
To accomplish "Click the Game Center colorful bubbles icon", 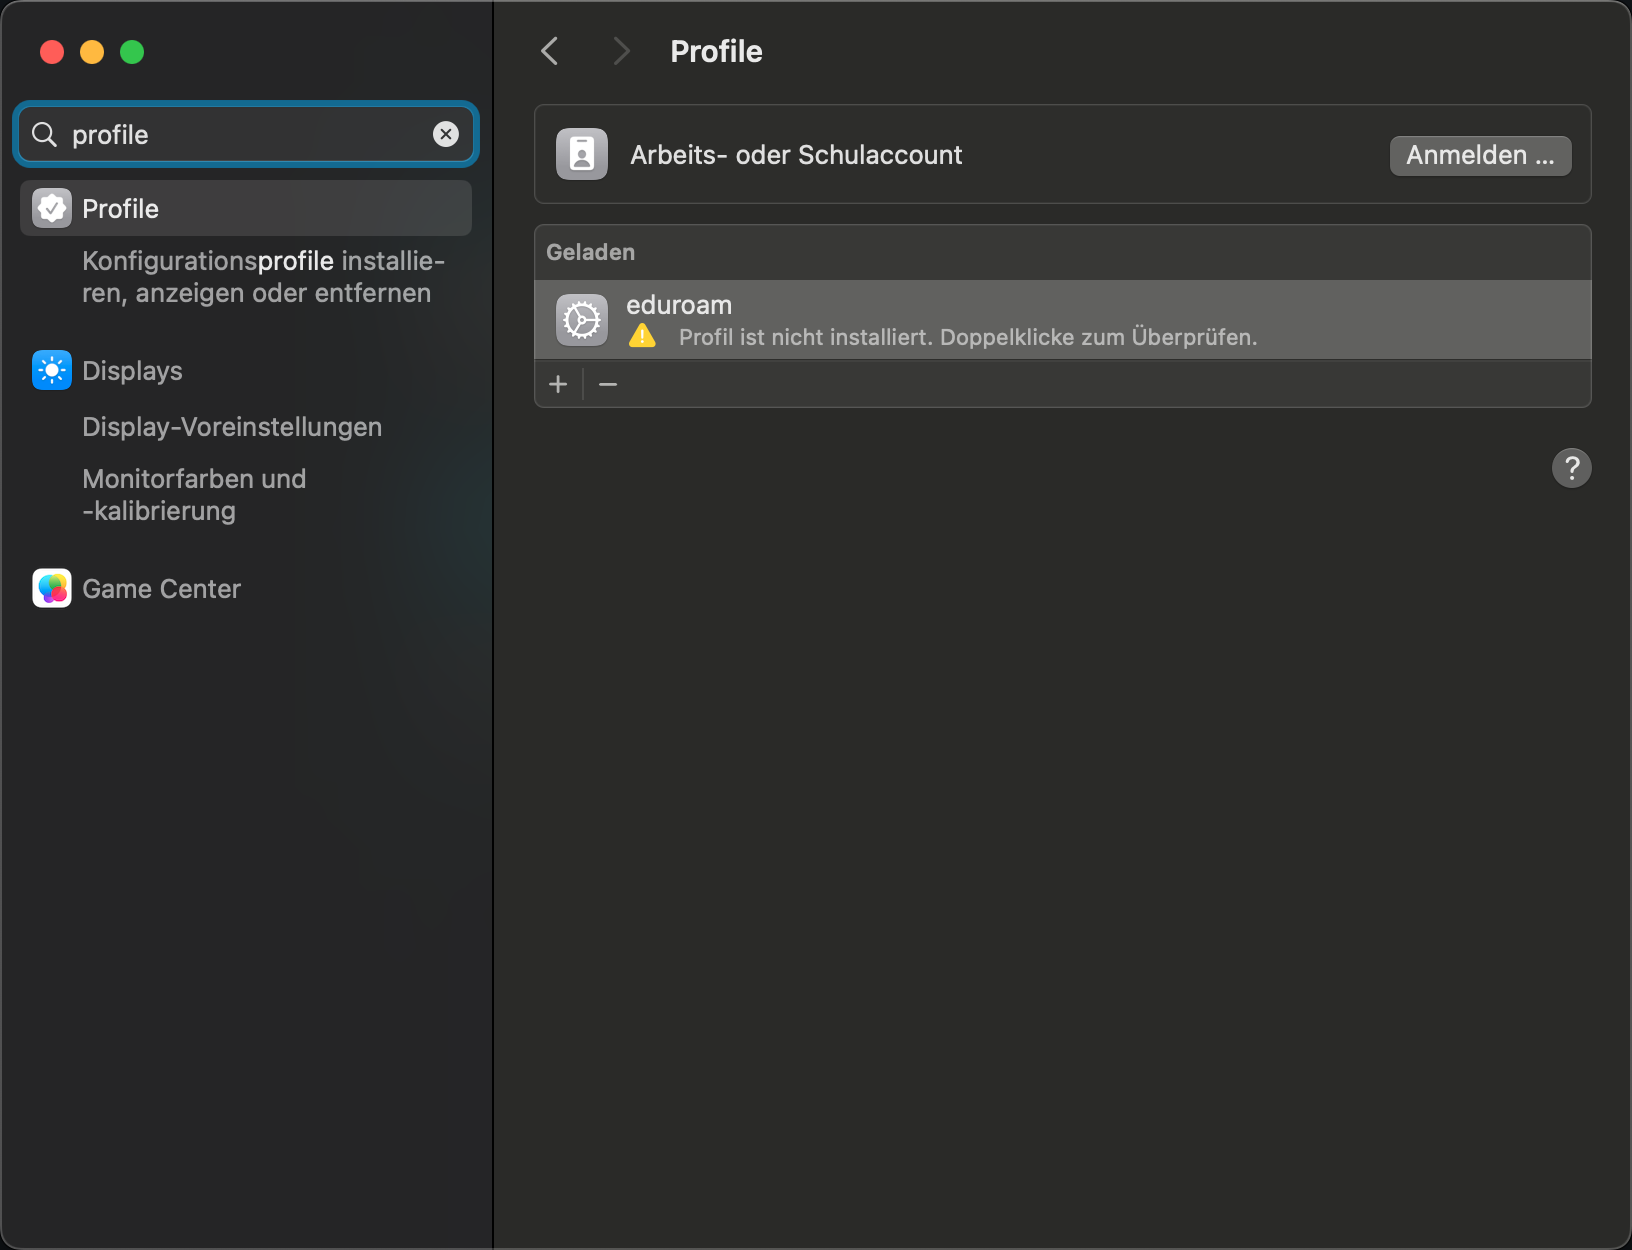I will [x=52, y=588].
